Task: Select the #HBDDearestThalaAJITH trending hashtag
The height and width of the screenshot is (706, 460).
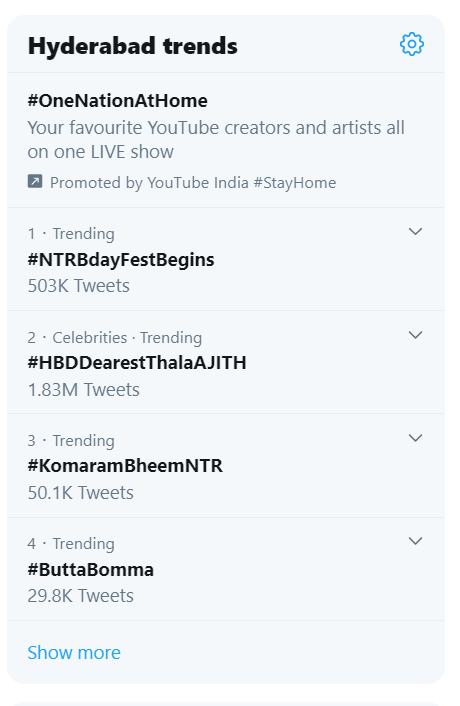Action: coord(137,363)
